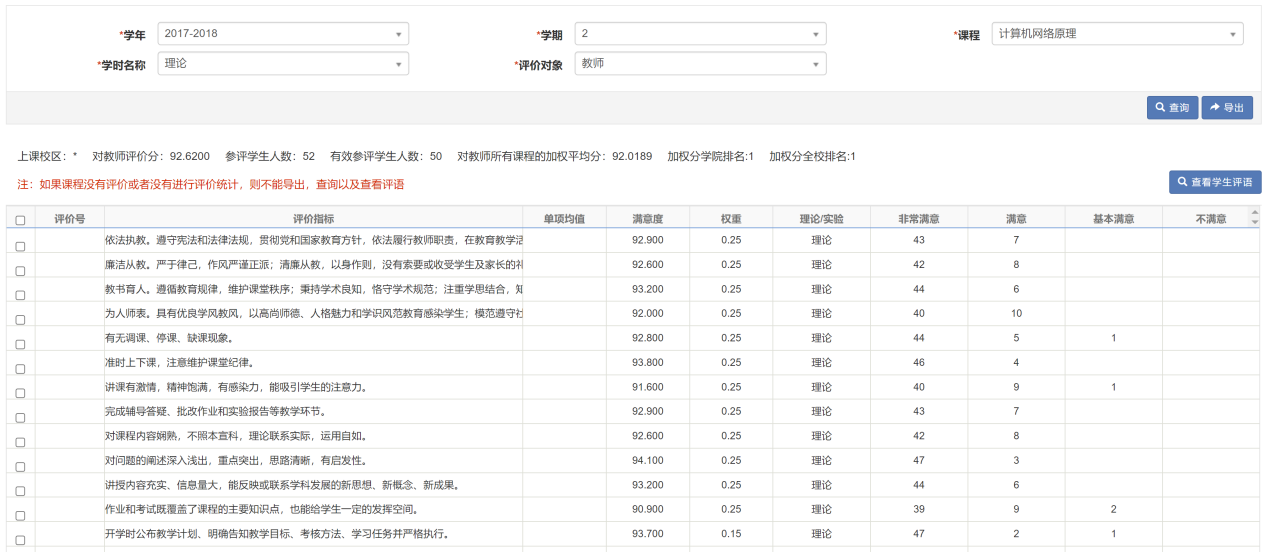The image size is (1266, 552).
Task: Click 非常满意 count 39
Action: pos(919,510)
